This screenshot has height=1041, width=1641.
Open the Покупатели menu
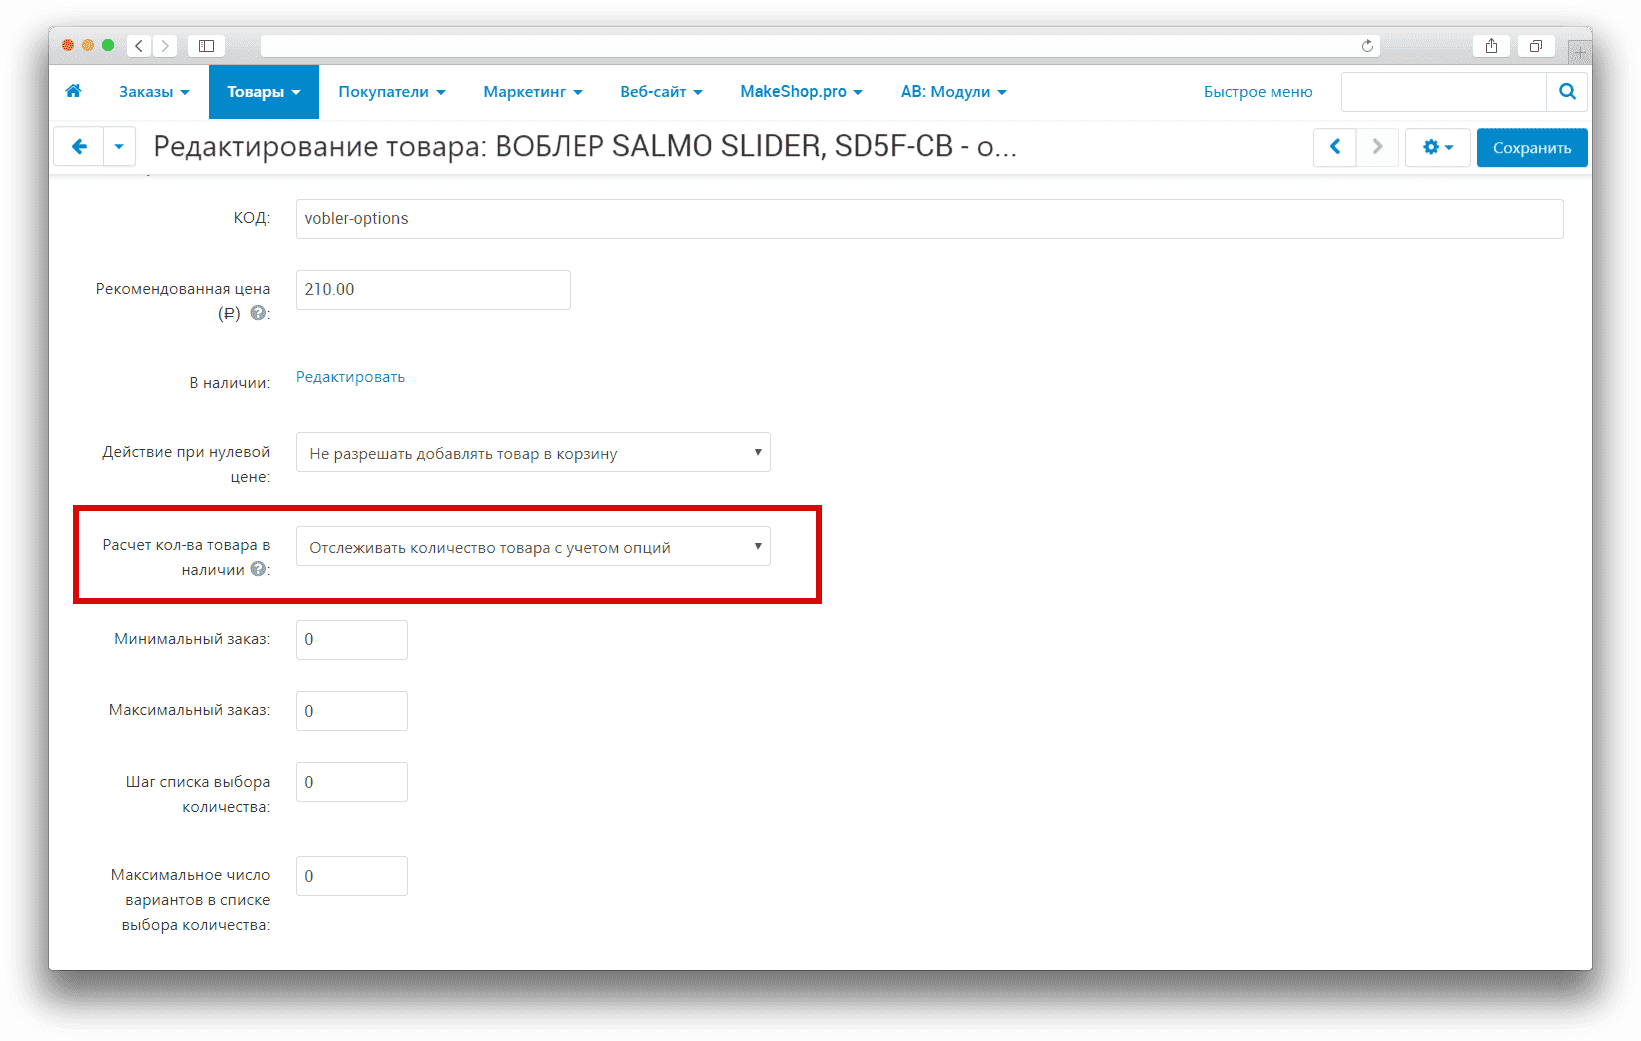pos(392,92)
